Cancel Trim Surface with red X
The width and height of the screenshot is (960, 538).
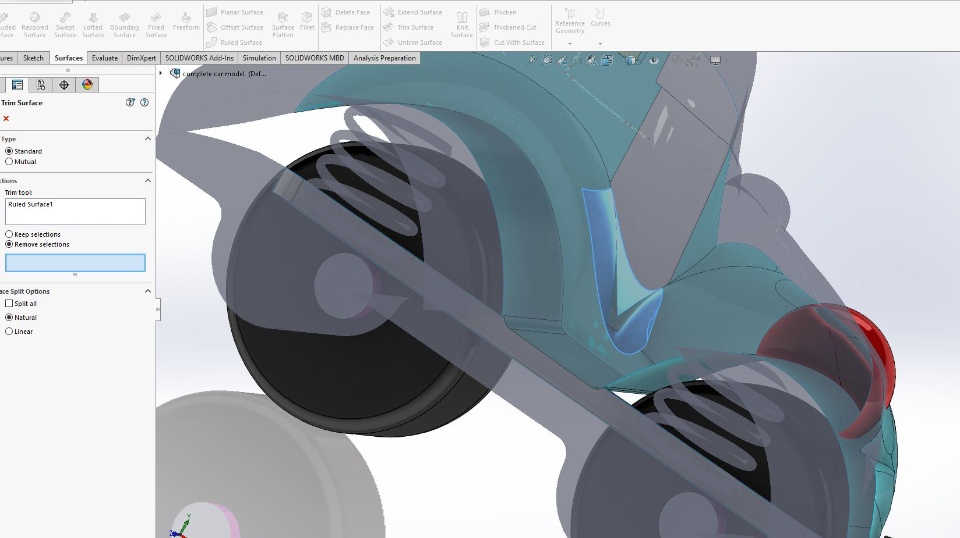[6, 119]
